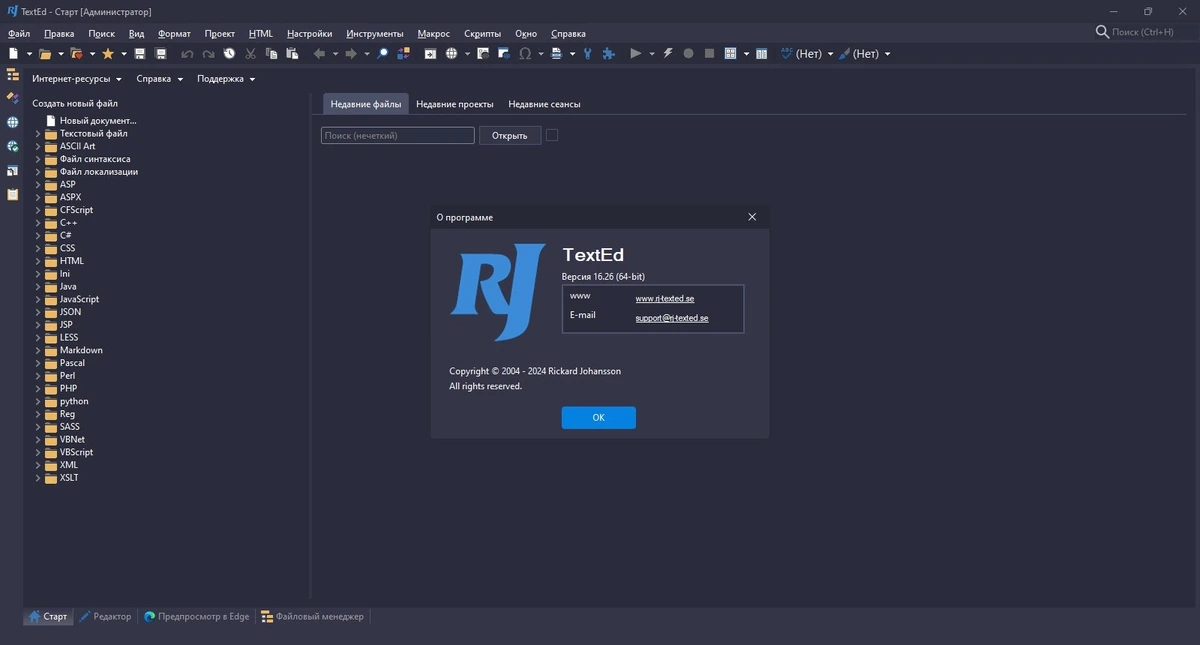Viewport: 1200px width, 645px height.
Task: Click the globe browser preview icon
Action: (451, 53)
